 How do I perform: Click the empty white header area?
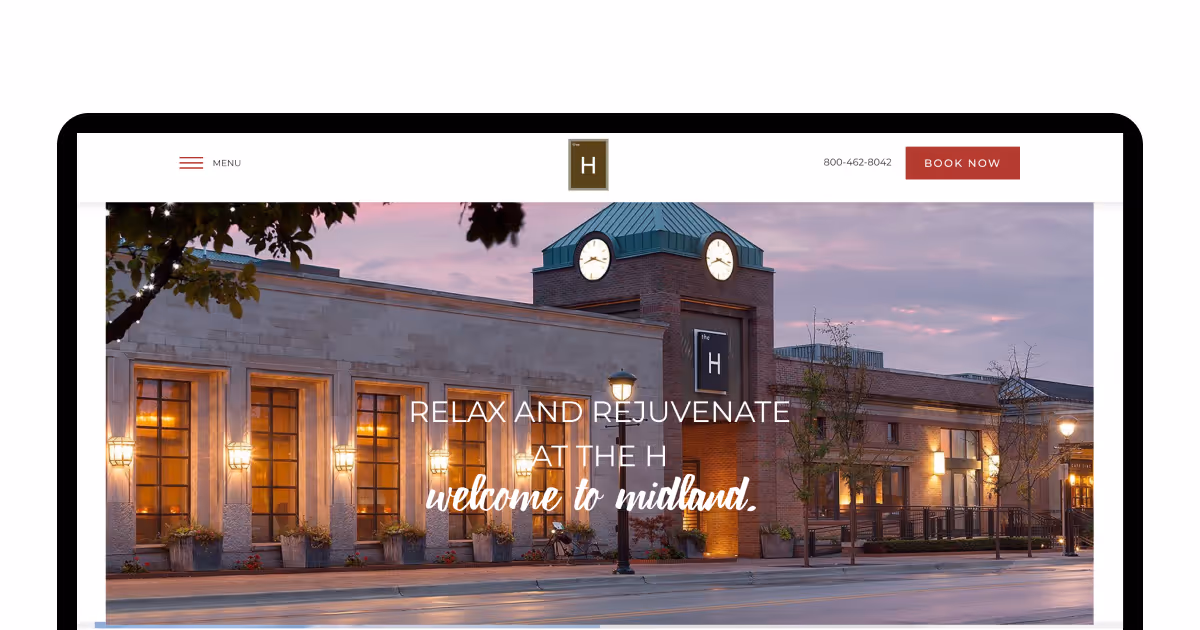coord(400,165)
